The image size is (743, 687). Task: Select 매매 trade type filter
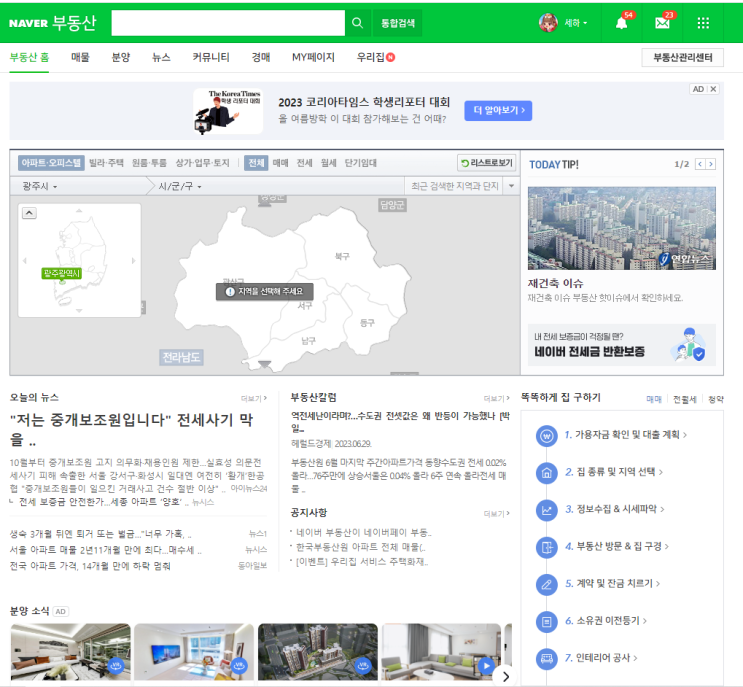coord(281,163)
